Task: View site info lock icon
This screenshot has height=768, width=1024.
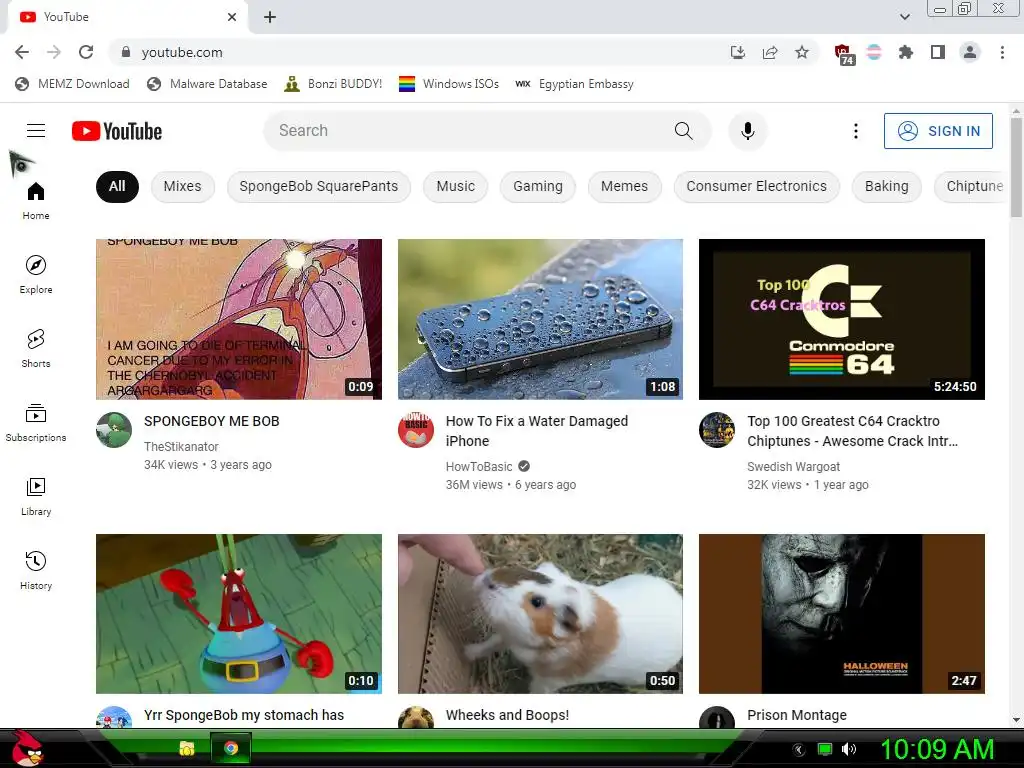Action: (x=126, y=52)
